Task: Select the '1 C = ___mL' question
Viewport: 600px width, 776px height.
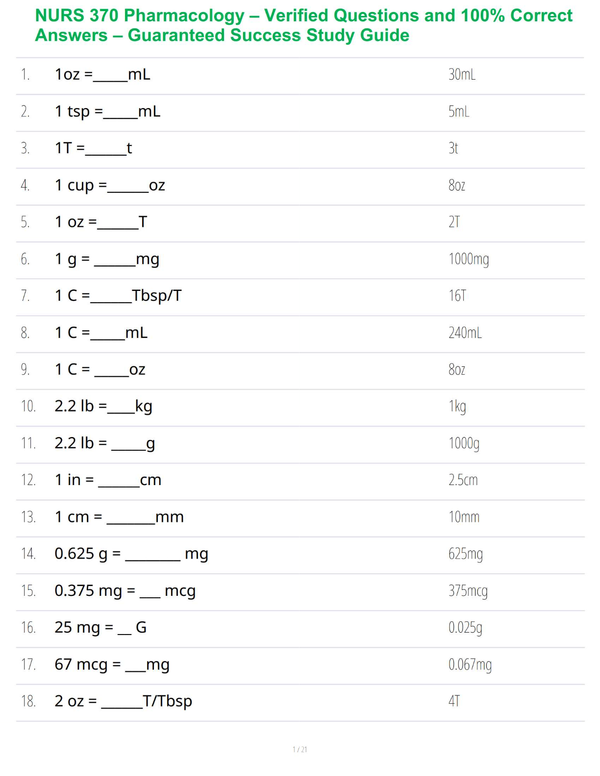Action: (101, 333)
